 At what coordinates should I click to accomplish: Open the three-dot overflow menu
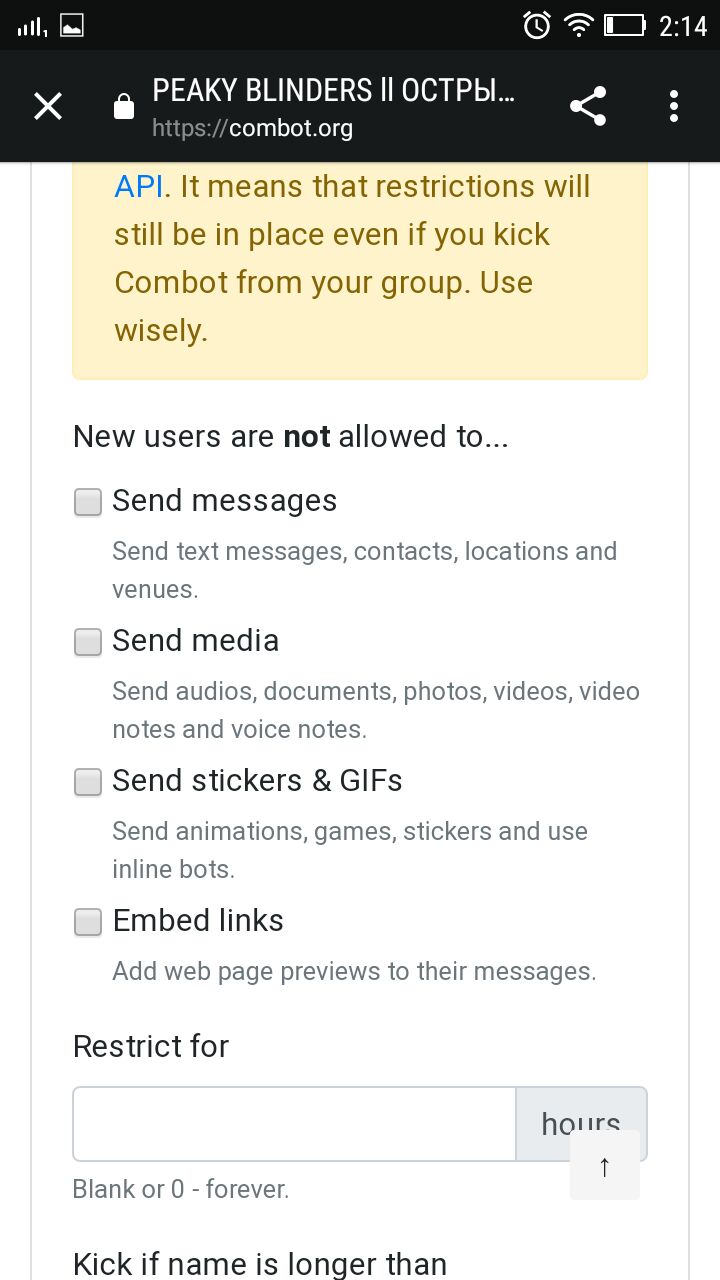(x=674, y=106)
